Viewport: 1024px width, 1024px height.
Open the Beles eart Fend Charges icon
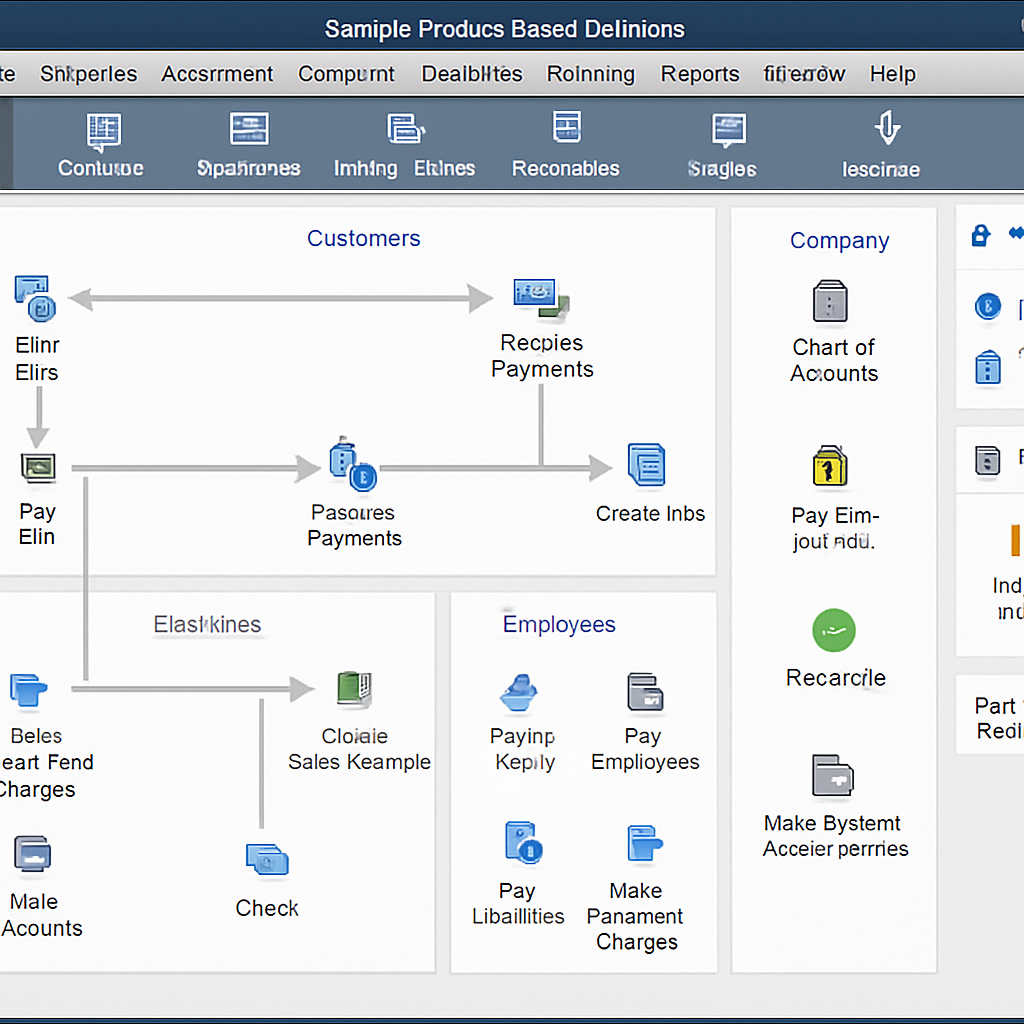tap(29, 690)
